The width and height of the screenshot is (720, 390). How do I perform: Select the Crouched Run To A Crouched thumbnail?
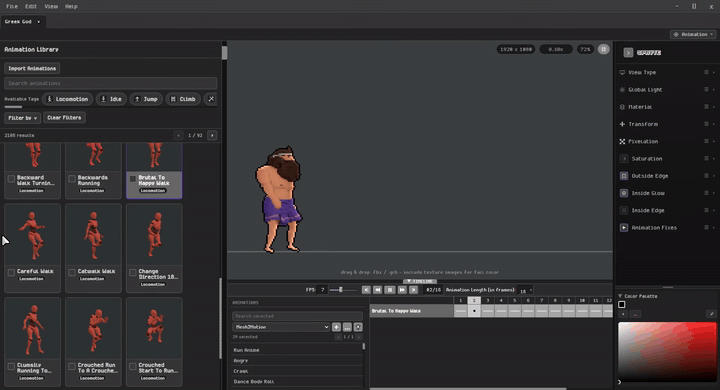click(x=93, y=328)
